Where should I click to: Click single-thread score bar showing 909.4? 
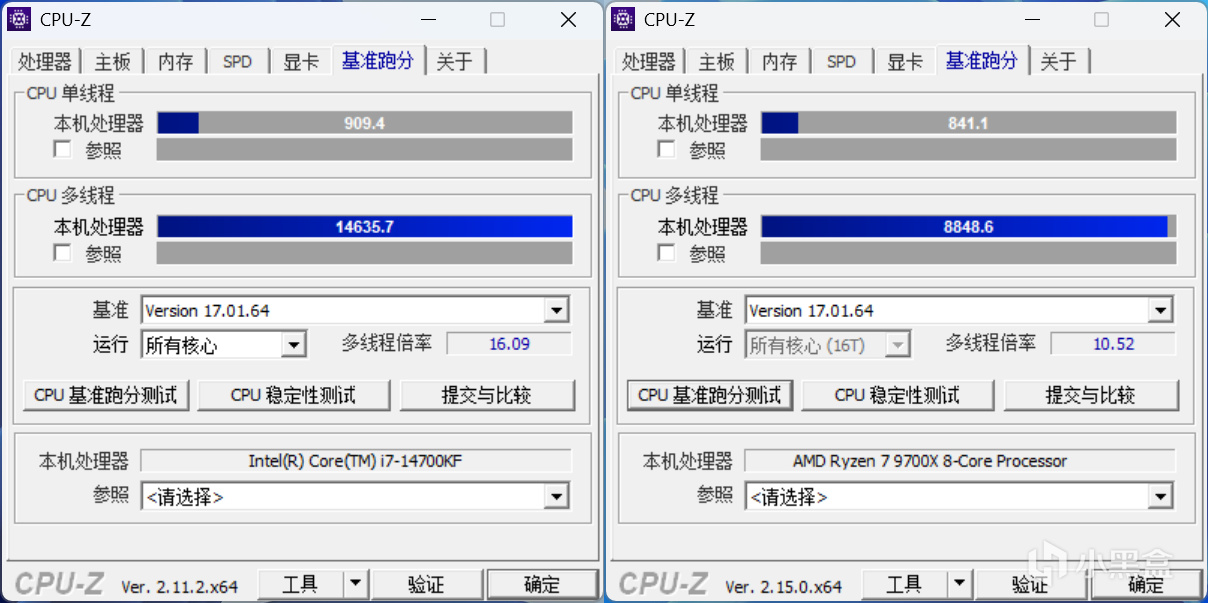tap(365, 123)
